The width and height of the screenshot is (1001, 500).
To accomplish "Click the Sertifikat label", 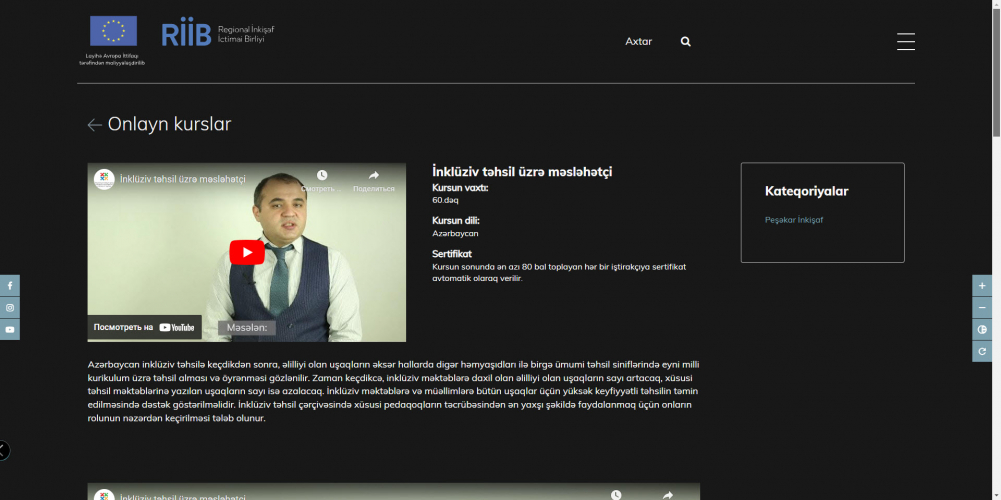I will 452,254.
